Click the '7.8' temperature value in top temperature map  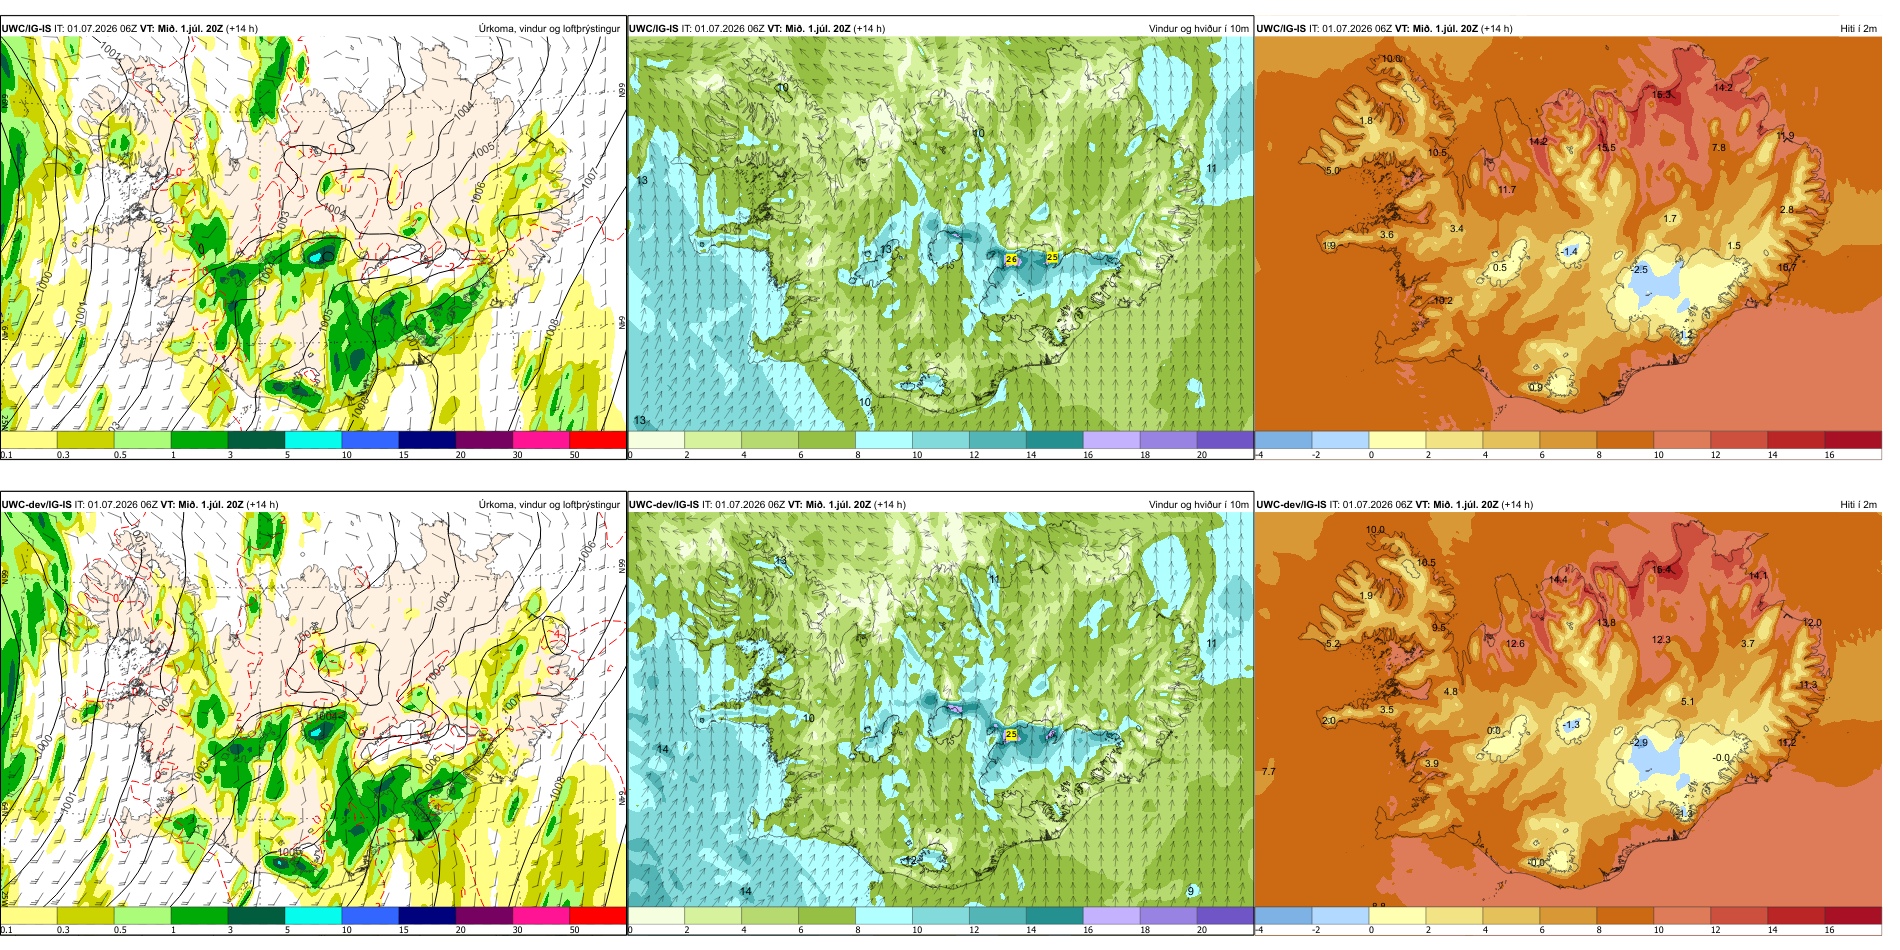[x=1719, y=148]
